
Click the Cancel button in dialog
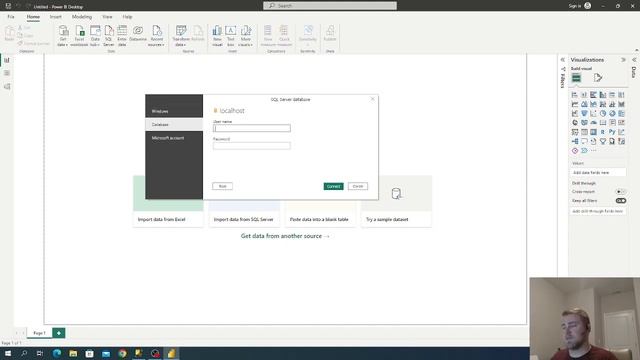[x=358, y=186]
